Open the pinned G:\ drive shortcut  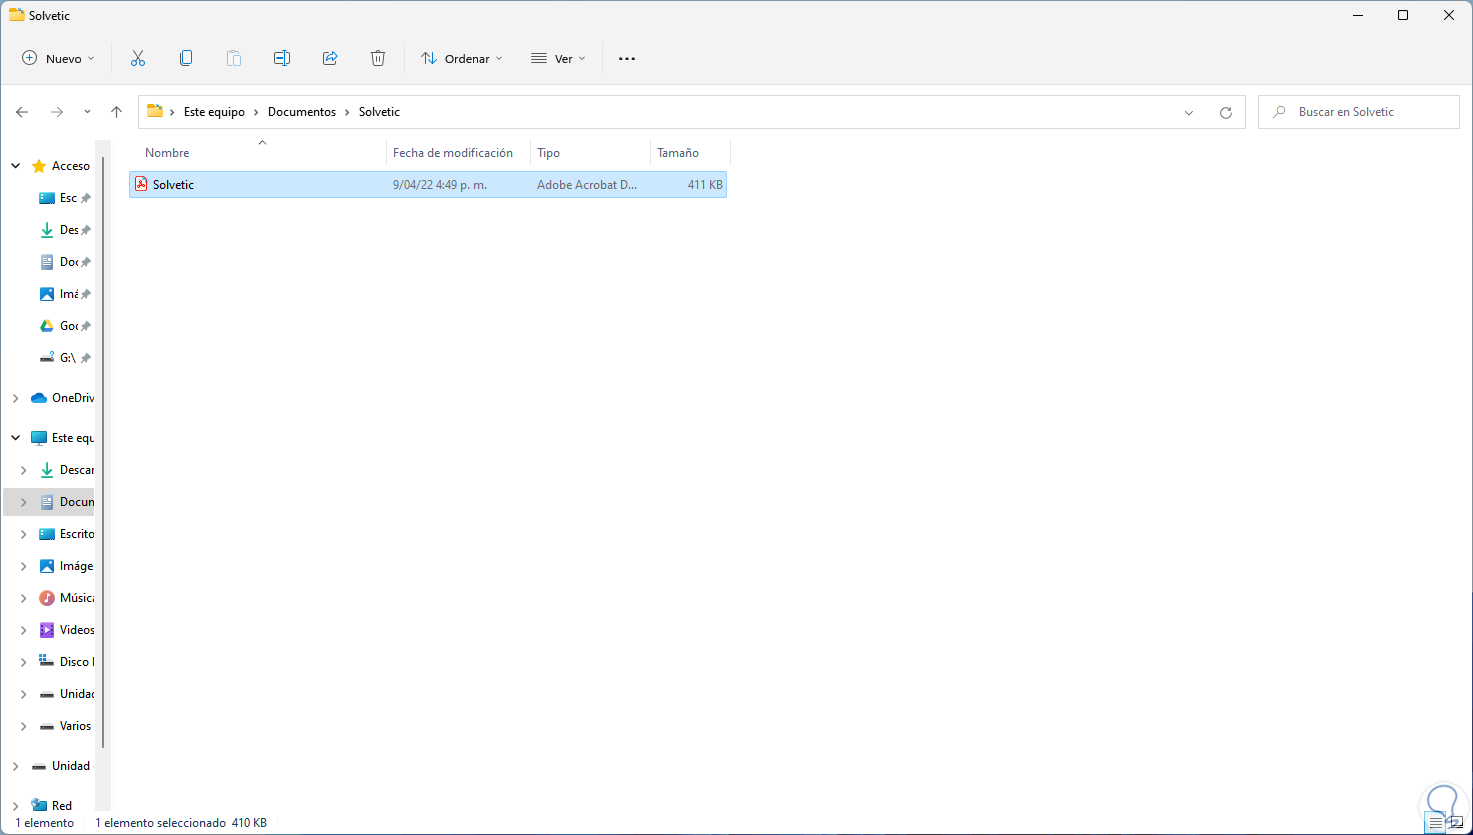coord(64,358)
